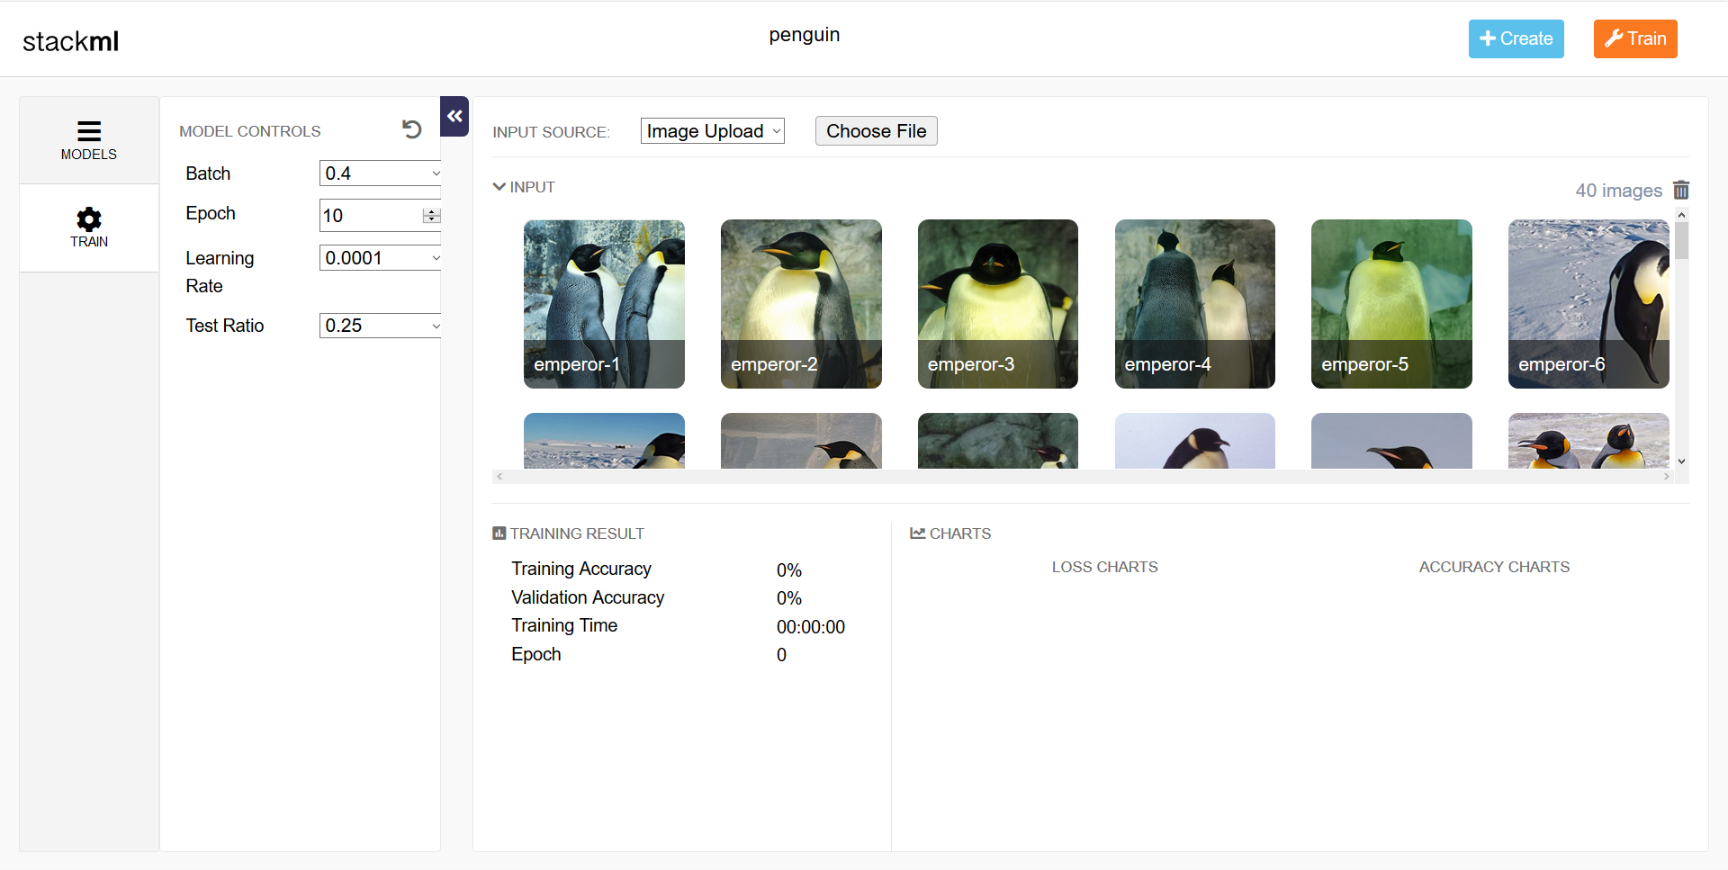Click Choose File to upload images

point(876,131)
